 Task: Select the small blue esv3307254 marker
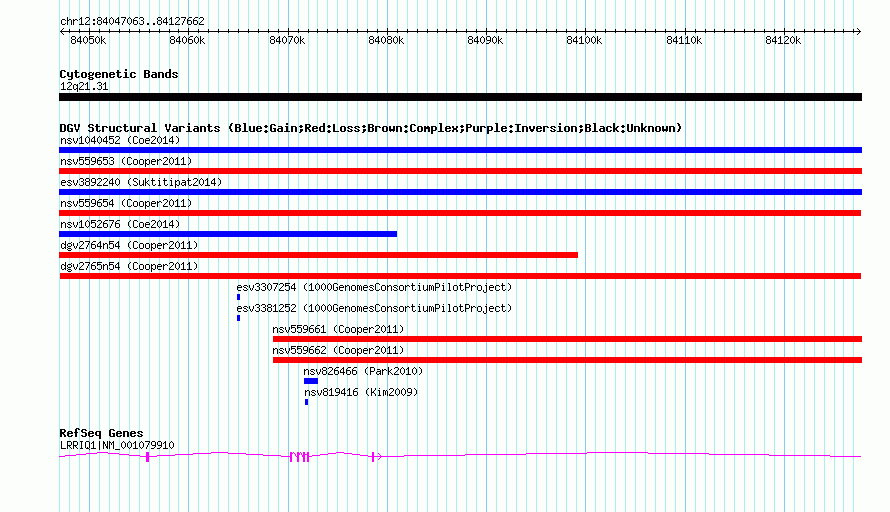[238, 297]
